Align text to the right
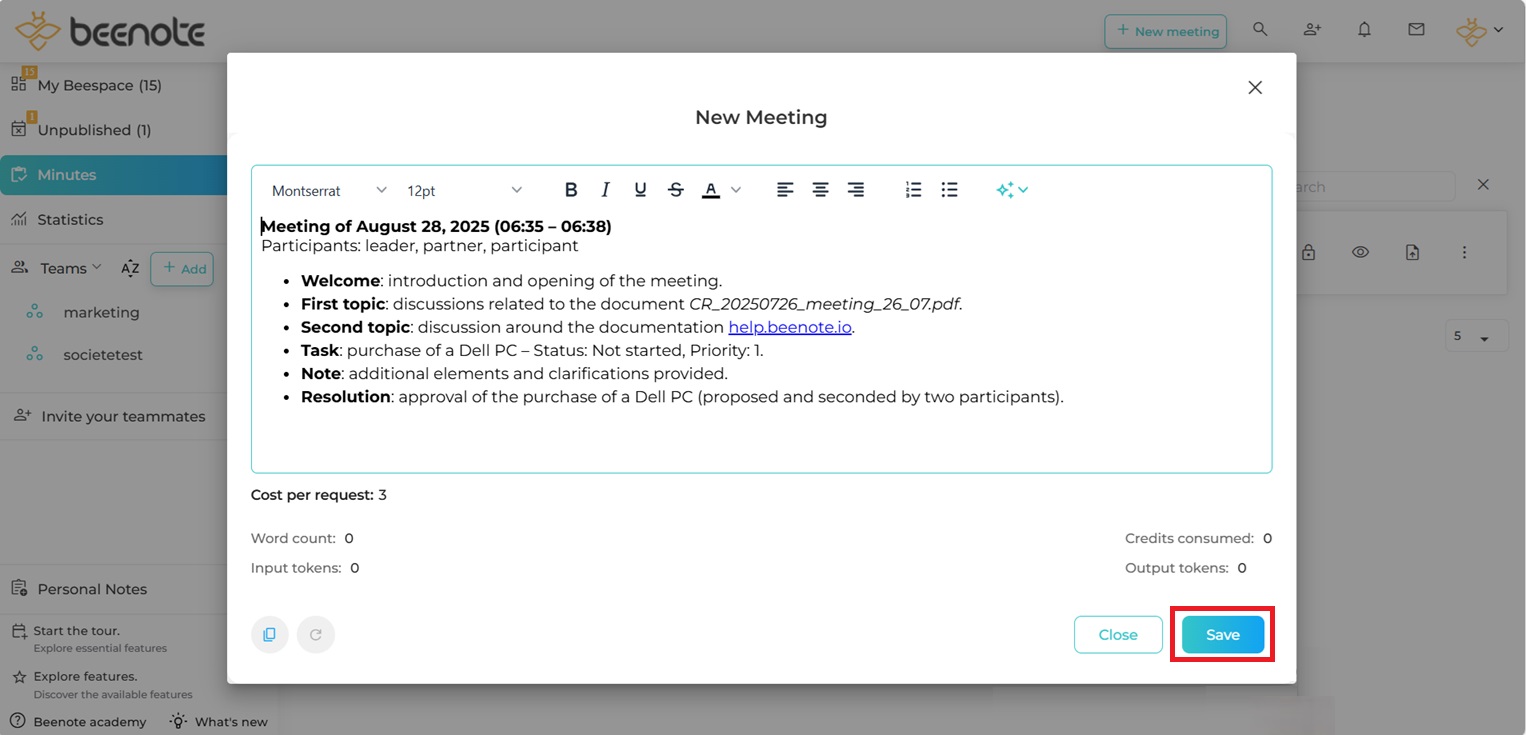This screenshot has height=735, width=1526. 855,190
